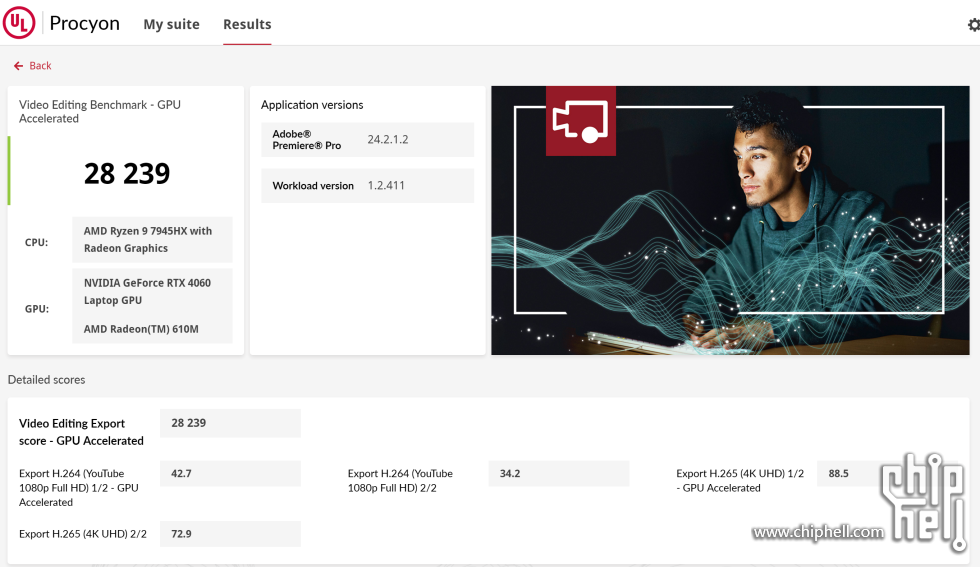Switch to the My suite tab
The width and height of the screenshot is (980, 567).
click(x=171, y=24)
